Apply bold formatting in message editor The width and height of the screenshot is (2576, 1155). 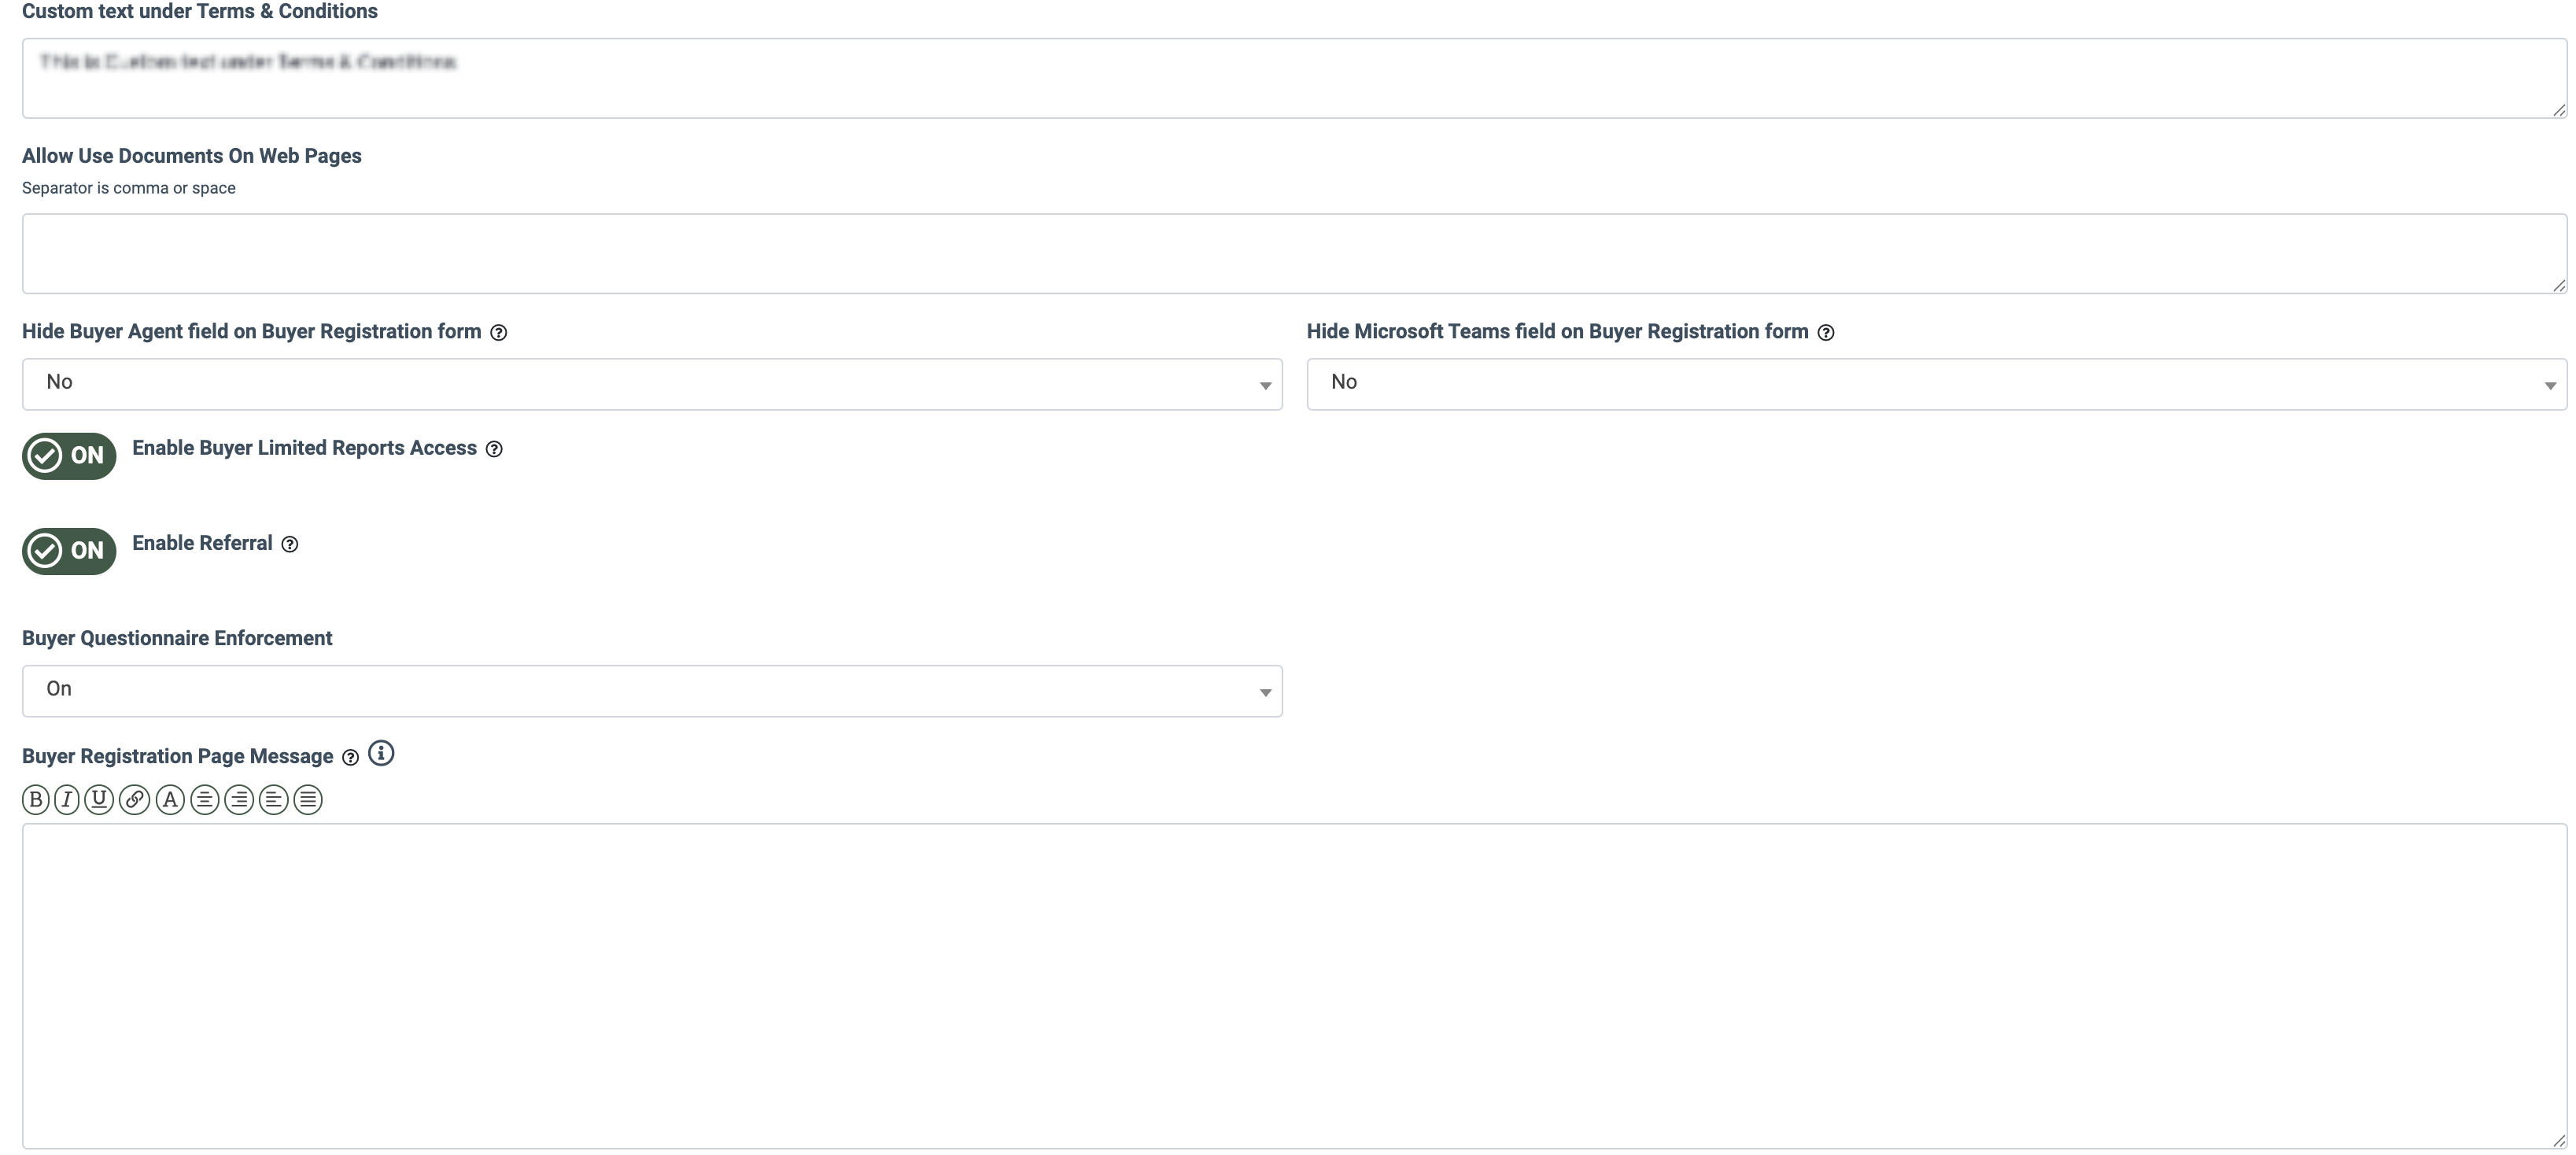point(35,799)
